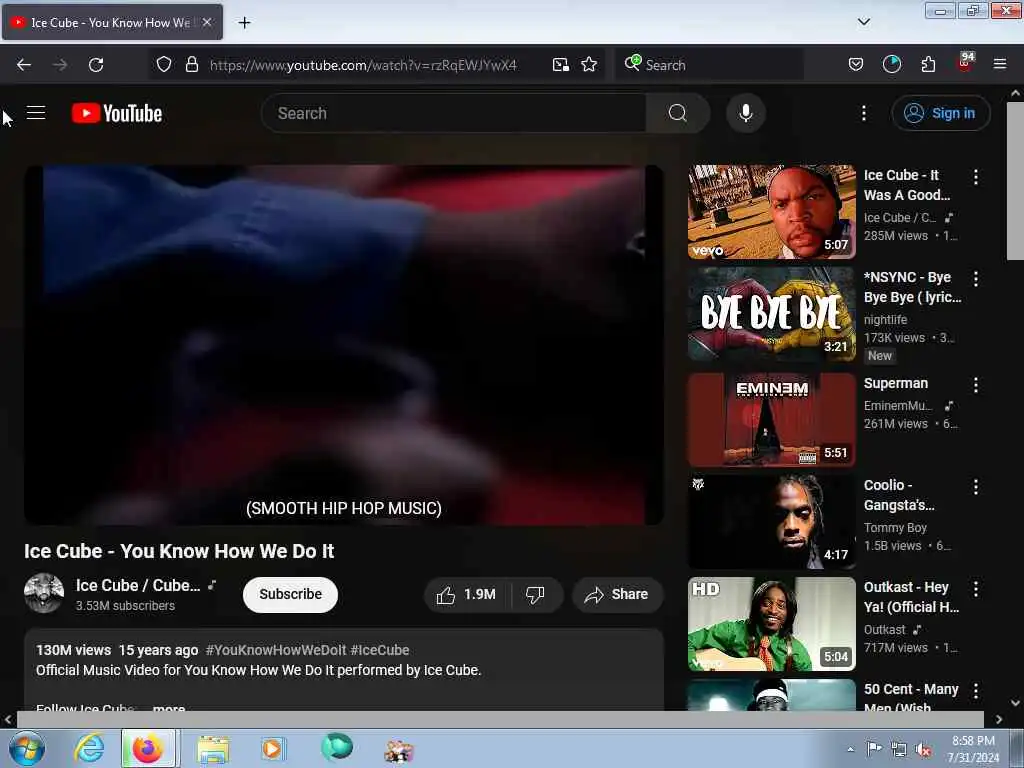Viewport: 1024px width, 768px height.
Task: Select the Ice Cube You Know How We tab
Action: [x=112, y=23]
